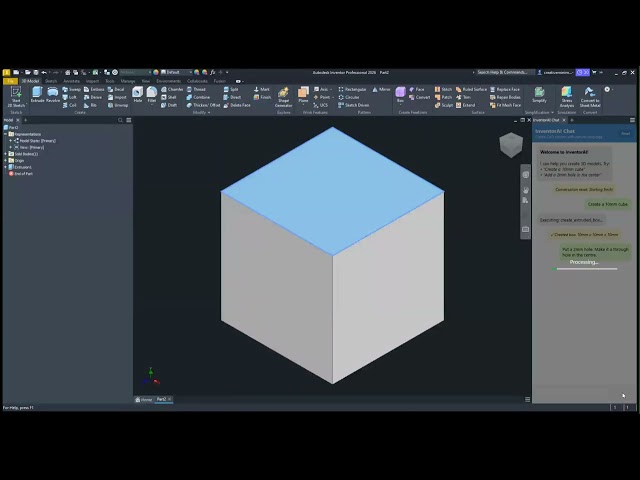Open the fx parameters icon

pos(212,72)
